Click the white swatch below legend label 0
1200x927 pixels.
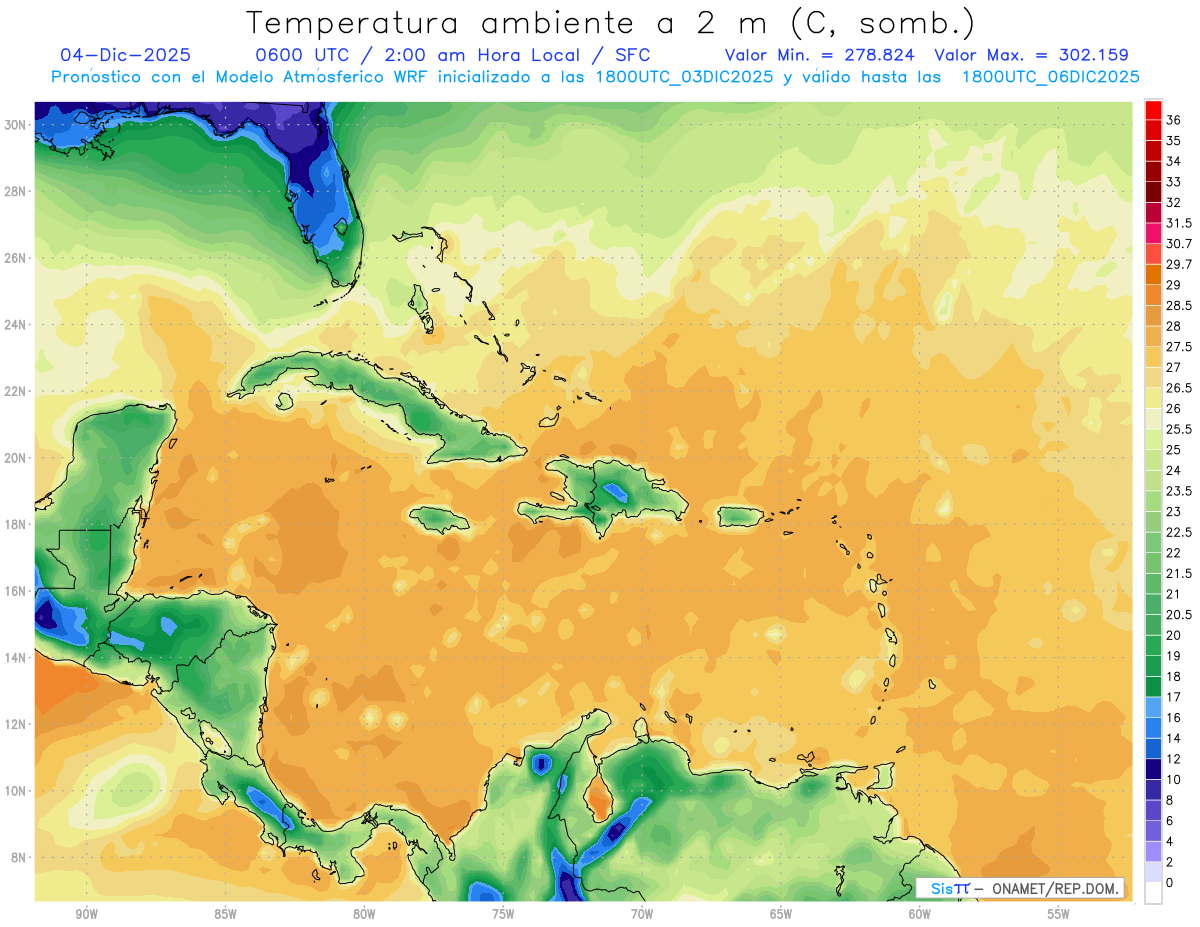pos(1153,893)
